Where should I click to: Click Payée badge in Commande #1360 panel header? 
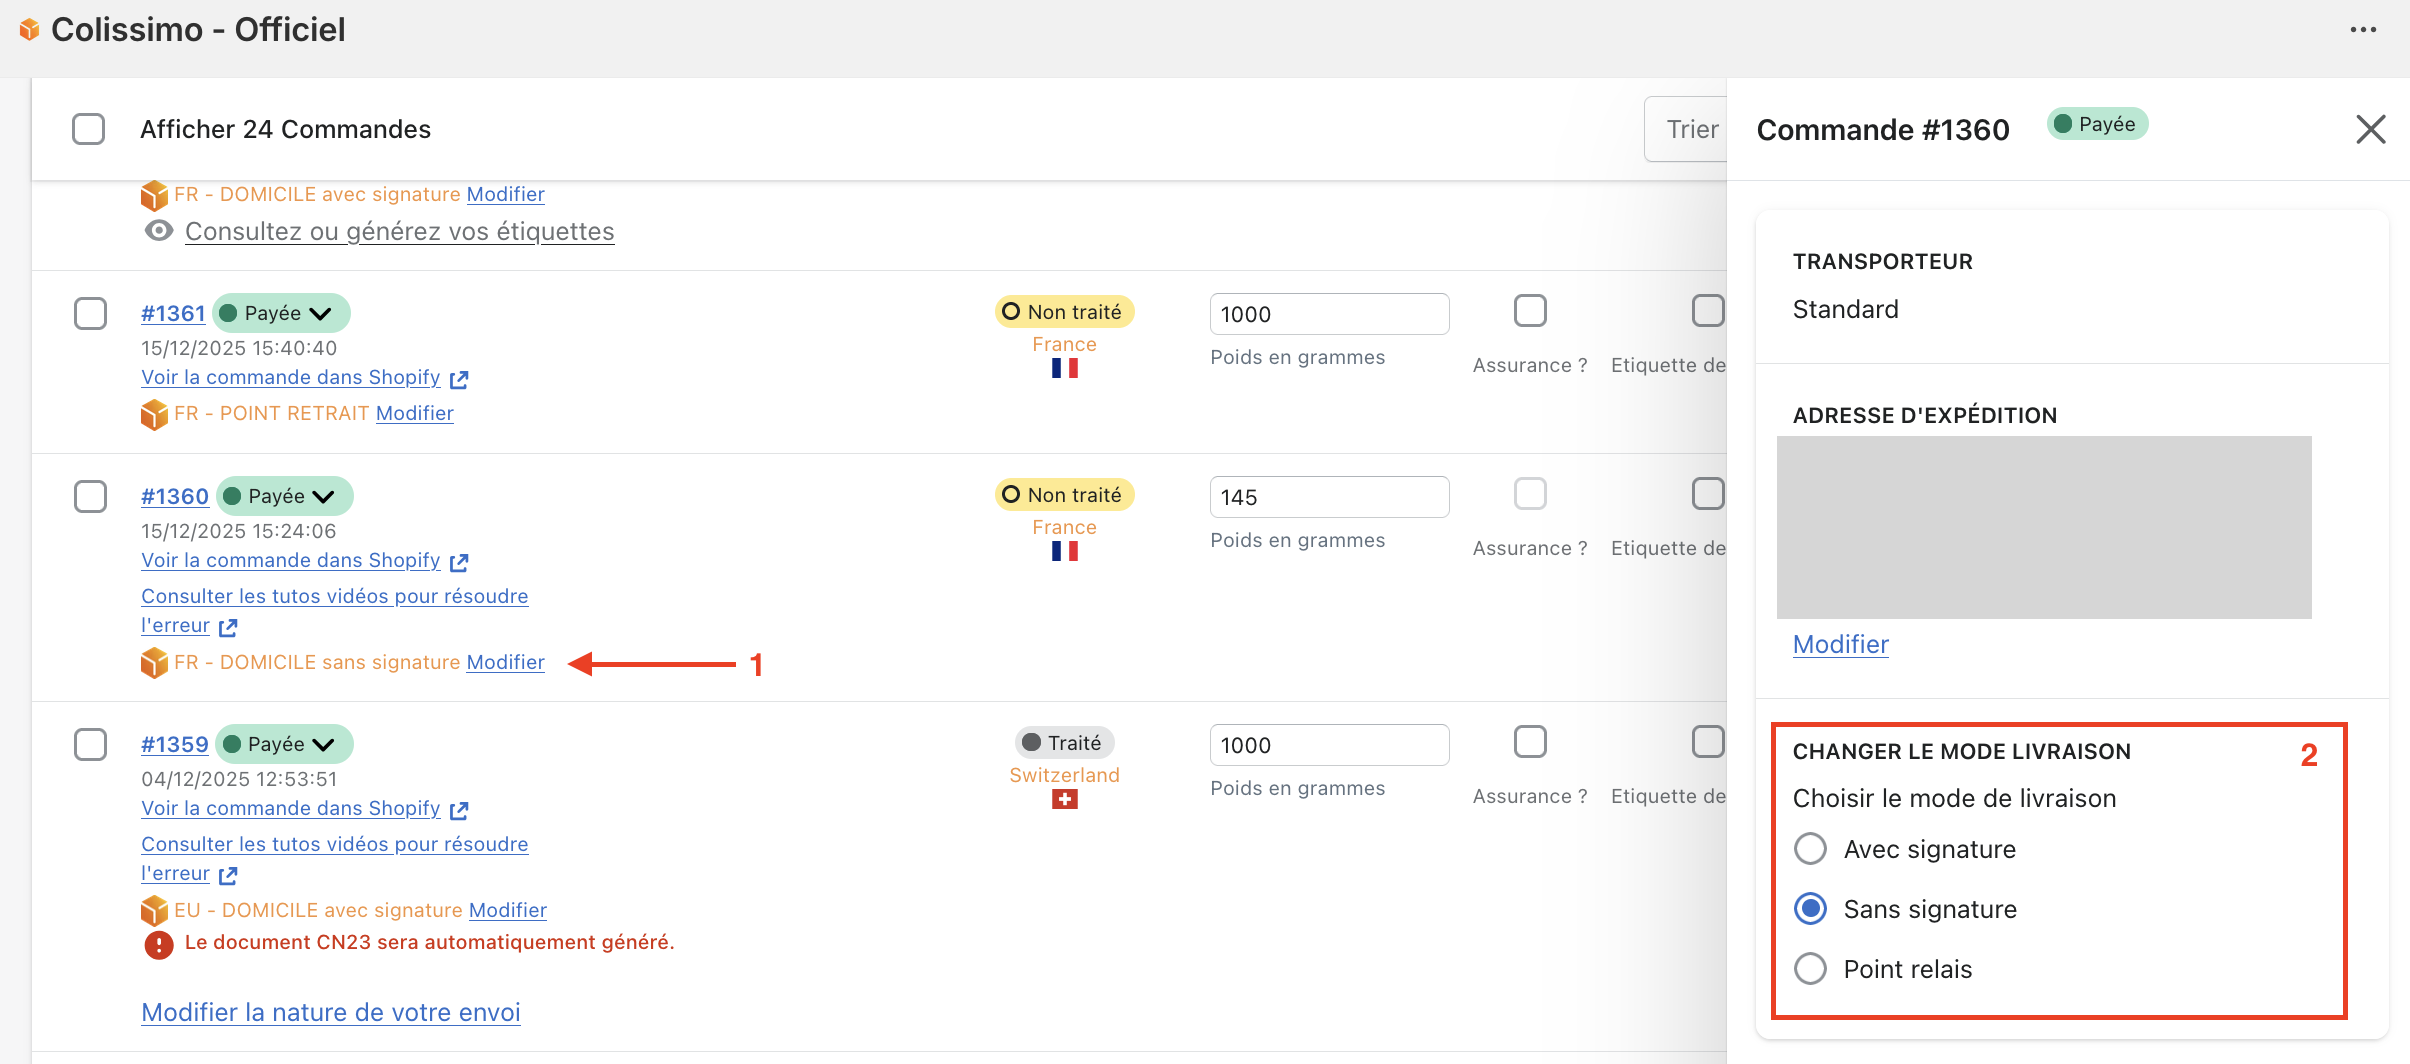coord(2097,124)
